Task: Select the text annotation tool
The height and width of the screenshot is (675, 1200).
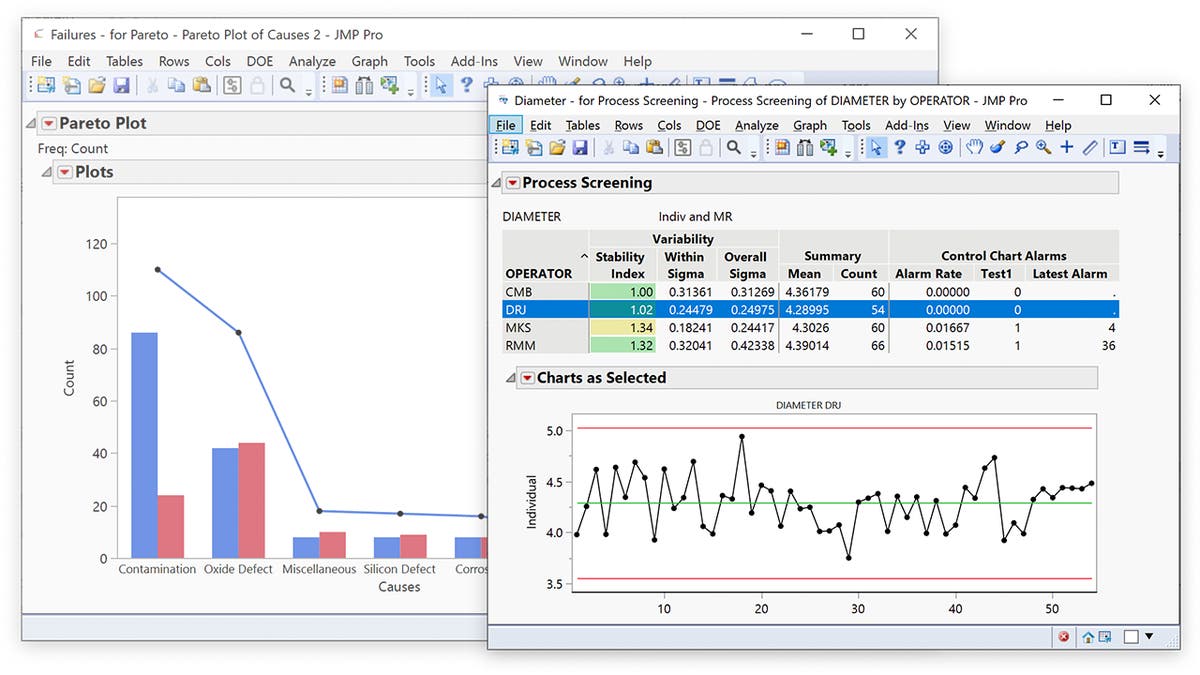Action: pos(1116,148)
